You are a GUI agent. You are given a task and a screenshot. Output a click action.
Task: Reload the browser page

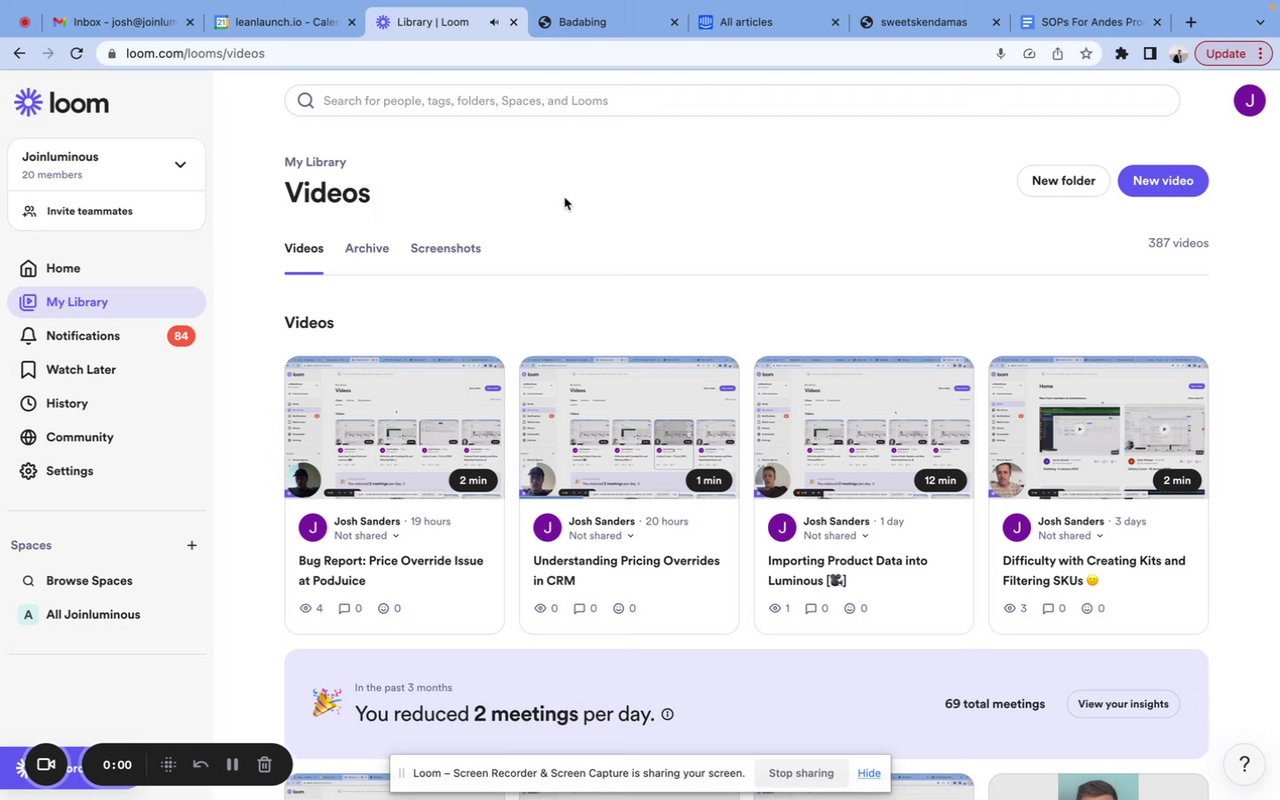76,53
